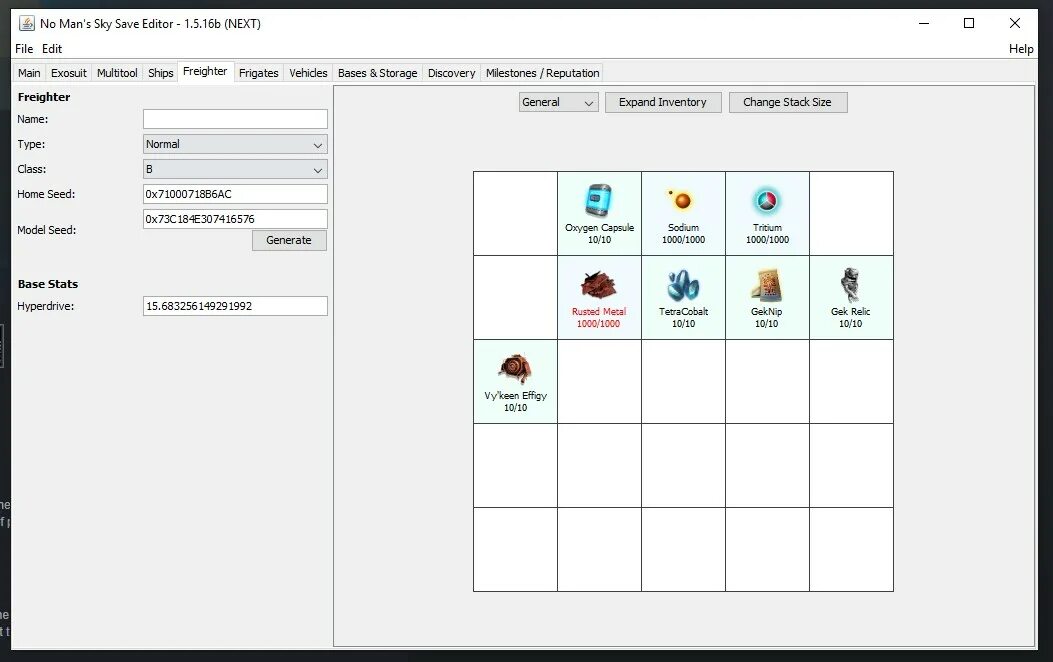This screenshot has width=1053, height=662.
Task: Click the Freighter section heading
Action: [44, 97]
